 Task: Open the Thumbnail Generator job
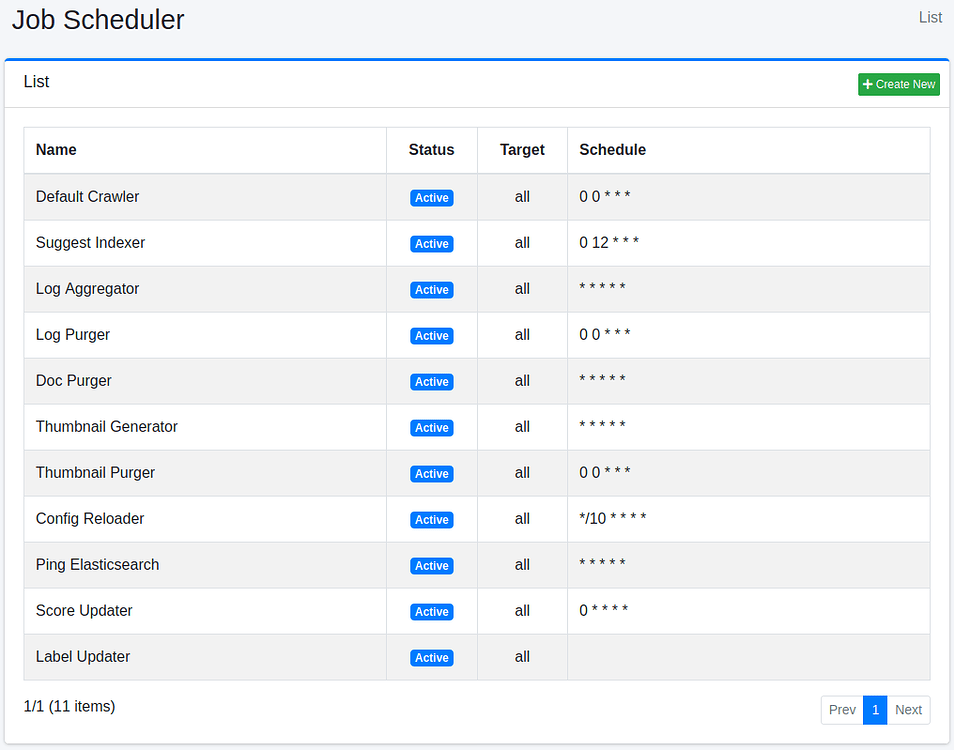point(107,427)
